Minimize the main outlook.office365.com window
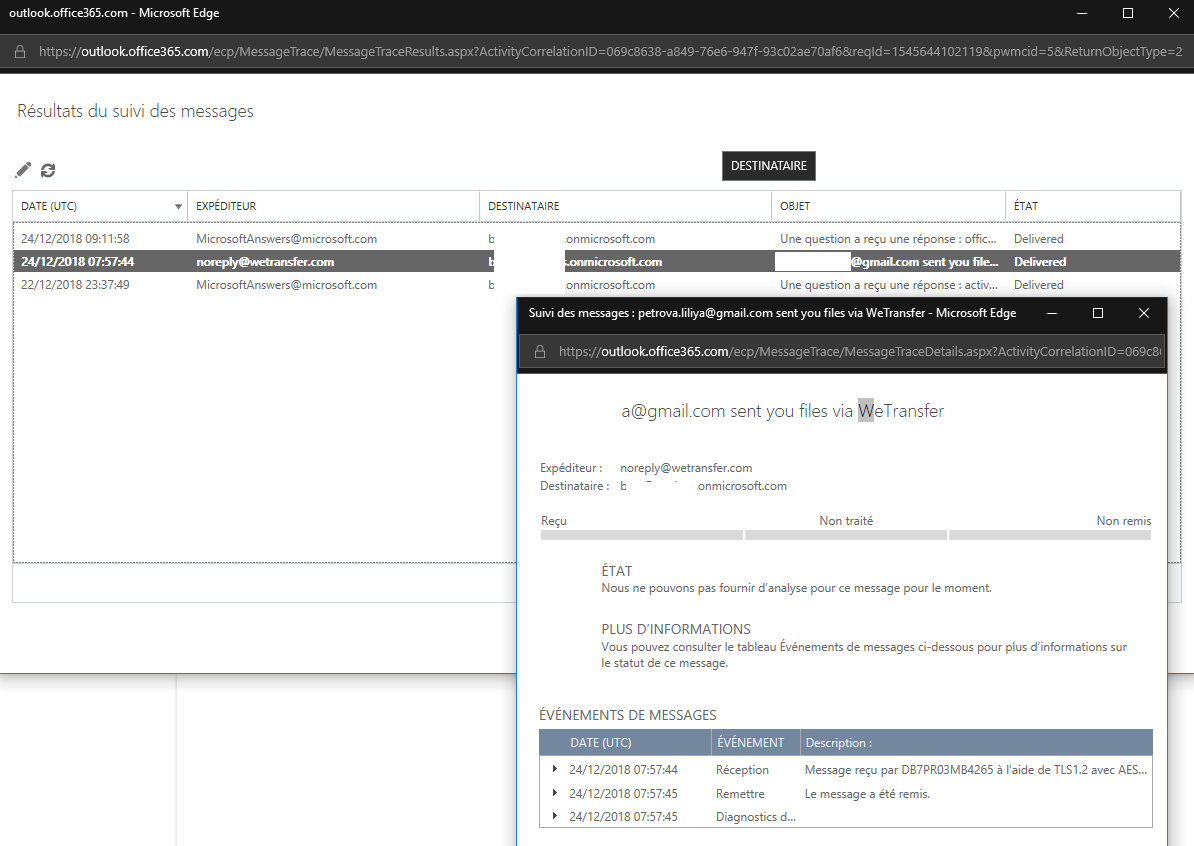 (x=1081, y=13)
